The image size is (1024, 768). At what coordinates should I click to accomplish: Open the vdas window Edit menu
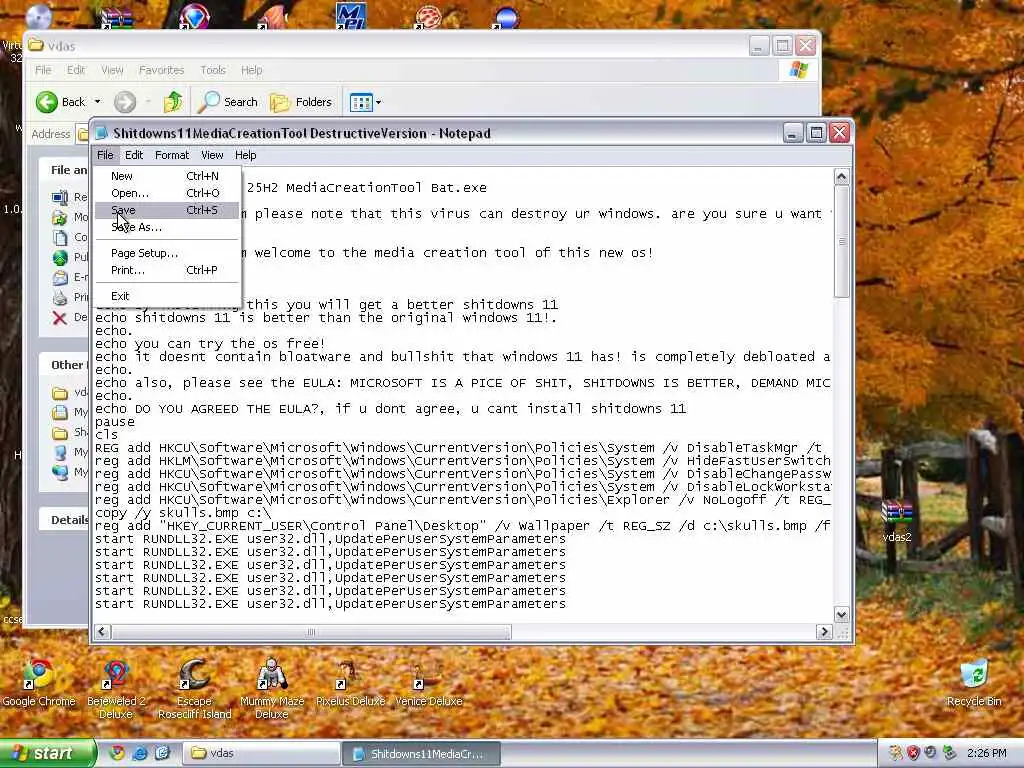[x=76, y=70]
